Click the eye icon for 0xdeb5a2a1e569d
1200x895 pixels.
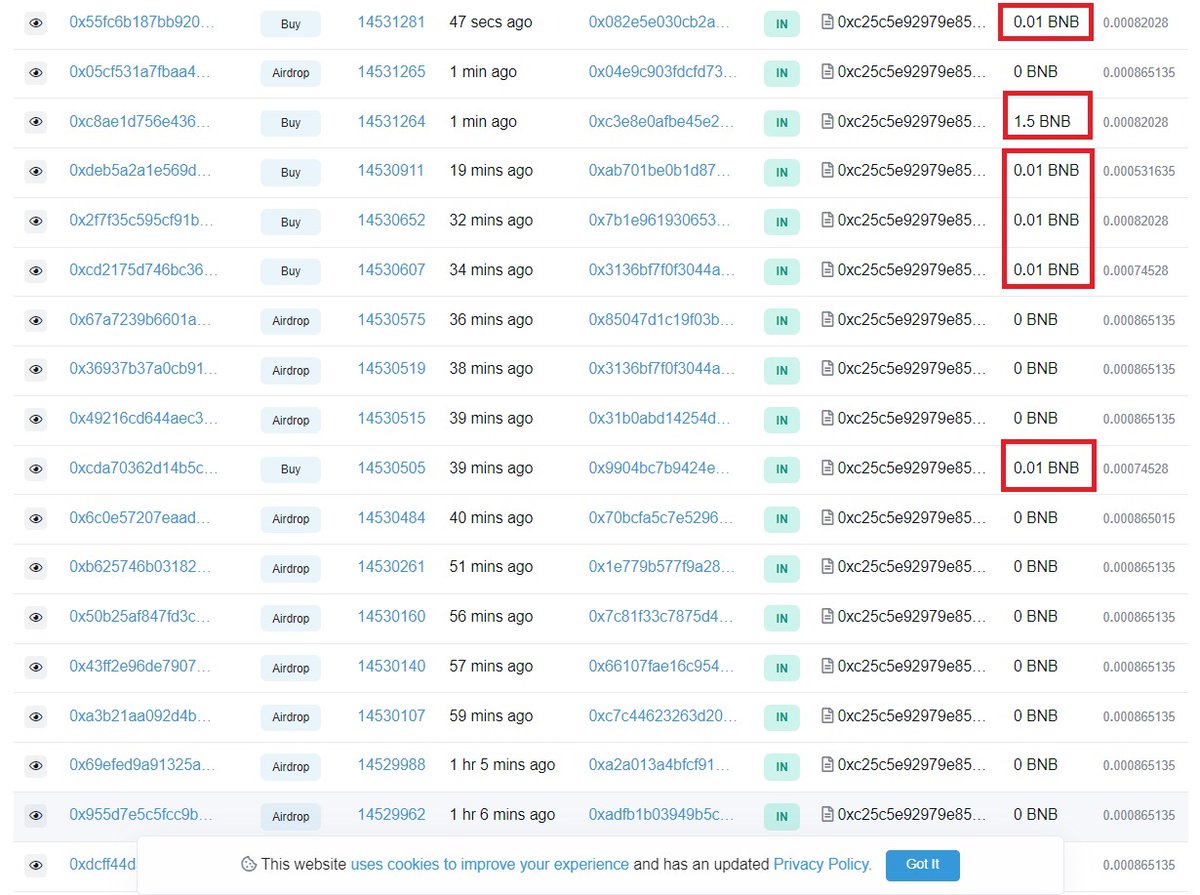[36, 171]
